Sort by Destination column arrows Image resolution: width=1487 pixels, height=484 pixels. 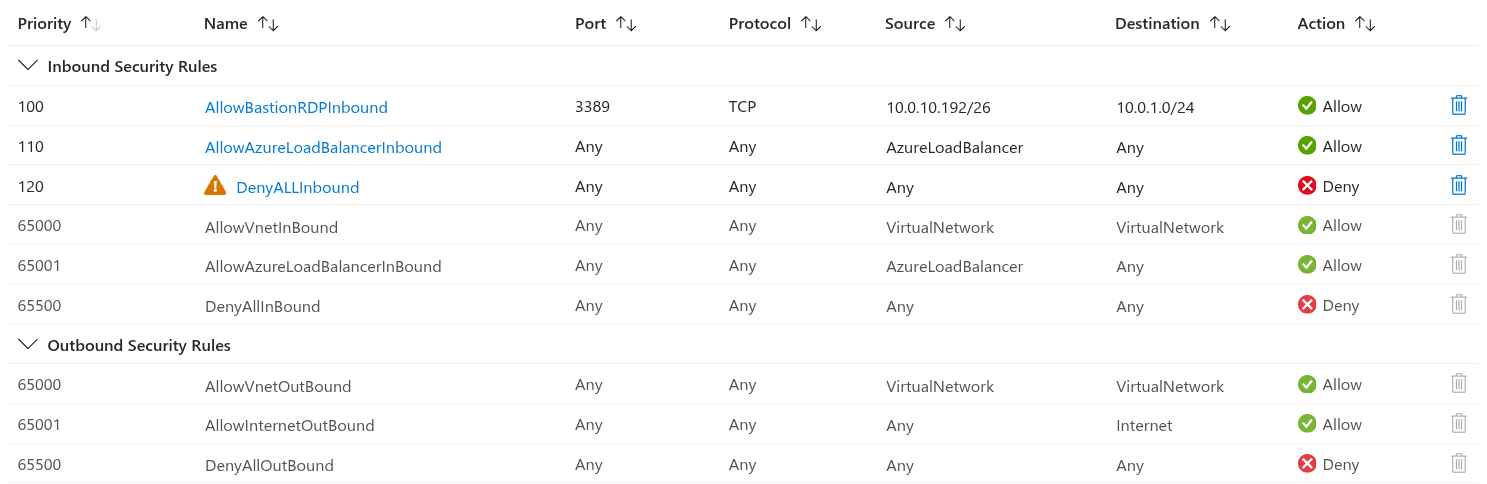(x=1220, y=23)
